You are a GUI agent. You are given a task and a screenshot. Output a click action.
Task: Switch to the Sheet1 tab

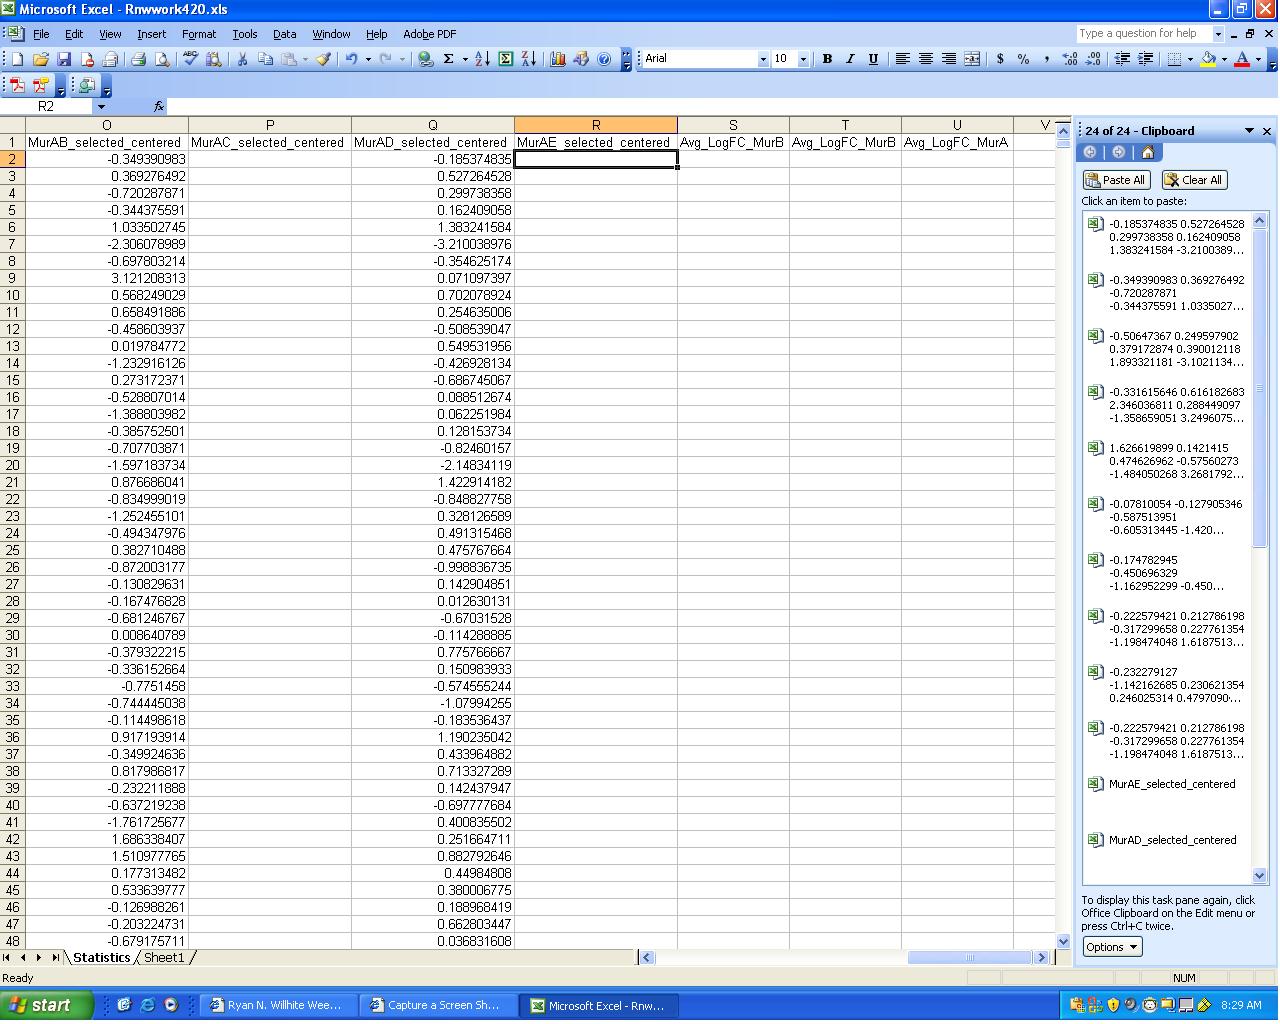(164, 957)
